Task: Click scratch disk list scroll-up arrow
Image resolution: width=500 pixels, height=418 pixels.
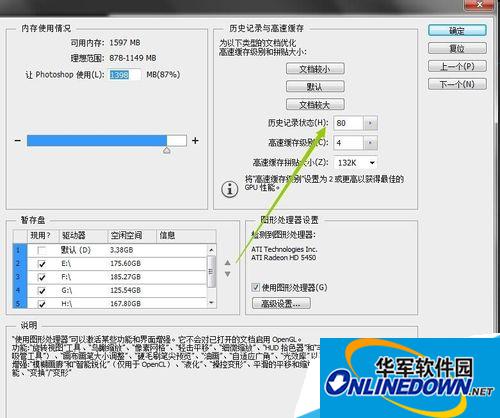Action: [x=211, y=250]
